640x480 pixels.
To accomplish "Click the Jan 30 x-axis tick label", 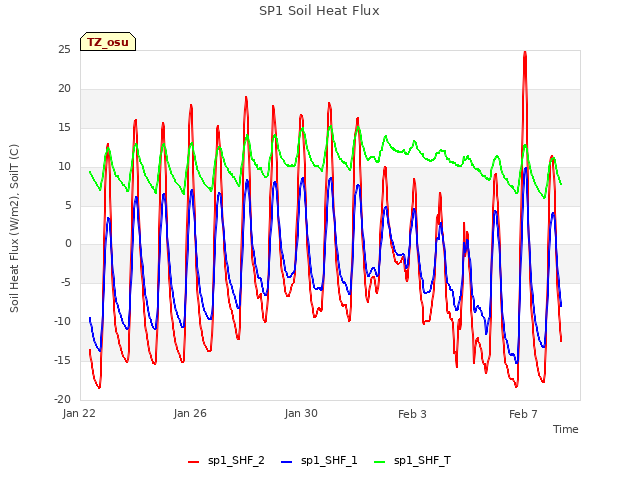I will (301, 413).
